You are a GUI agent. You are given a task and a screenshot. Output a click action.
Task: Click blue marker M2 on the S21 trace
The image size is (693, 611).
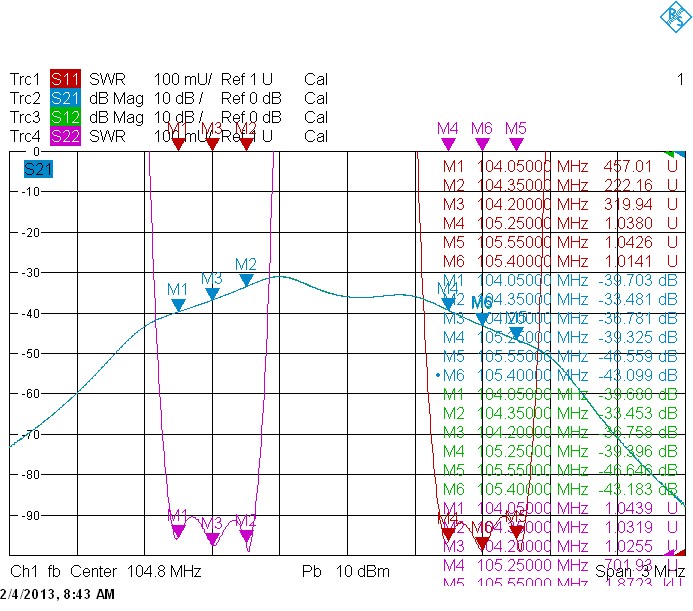(246, 280)
